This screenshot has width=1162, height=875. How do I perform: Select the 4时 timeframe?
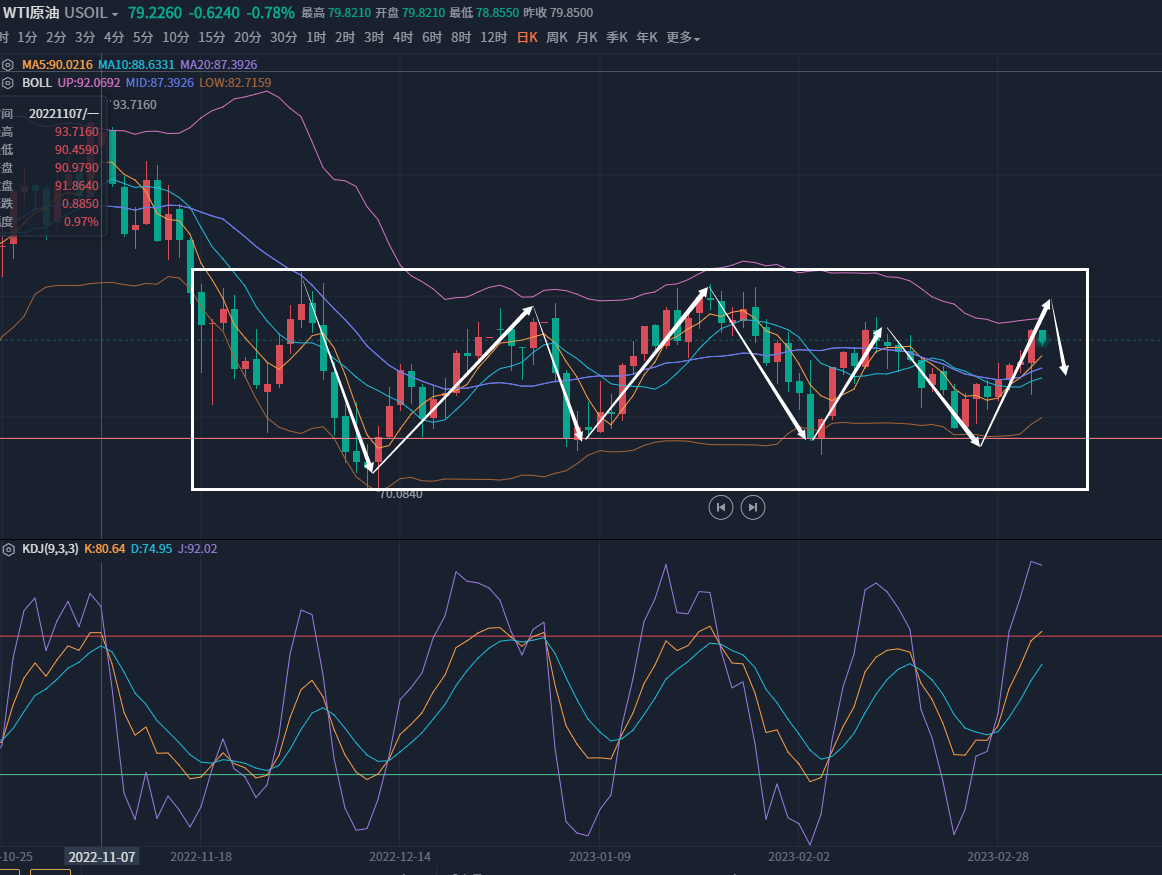pos(403,38)
